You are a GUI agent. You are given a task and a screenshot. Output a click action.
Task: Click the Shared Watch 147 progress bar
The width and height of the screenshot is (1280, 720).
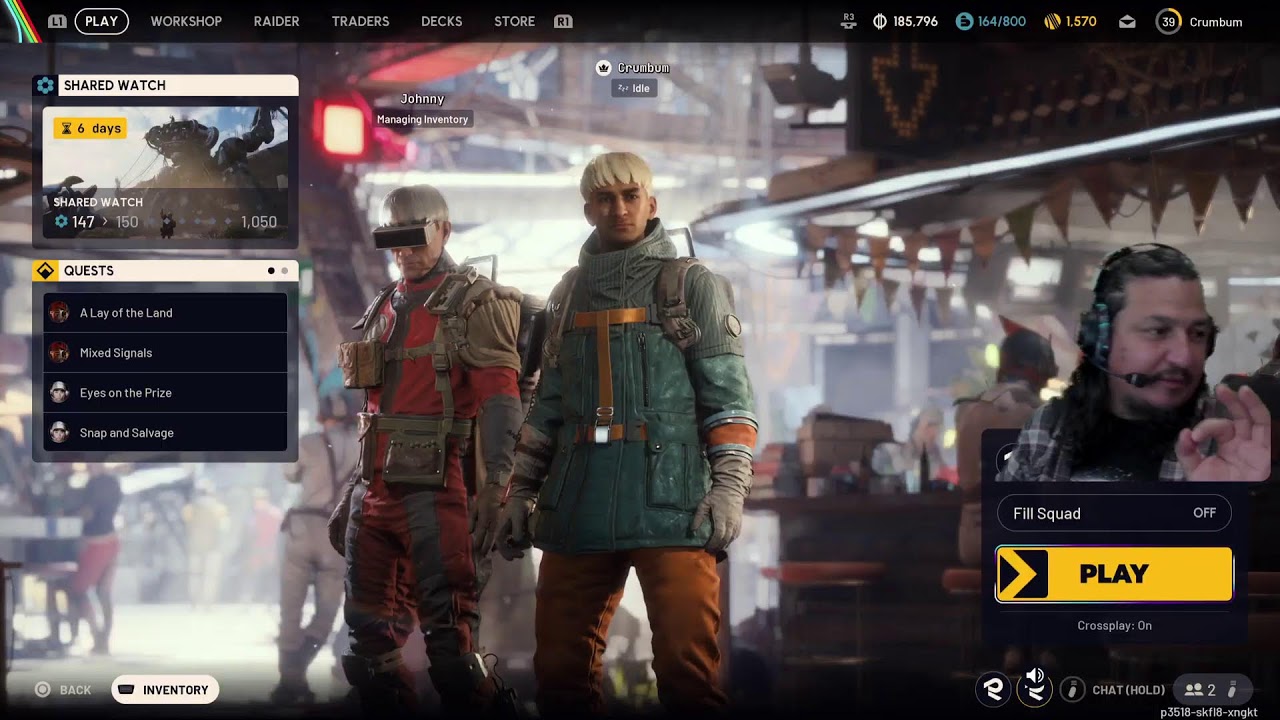[165, 222]
